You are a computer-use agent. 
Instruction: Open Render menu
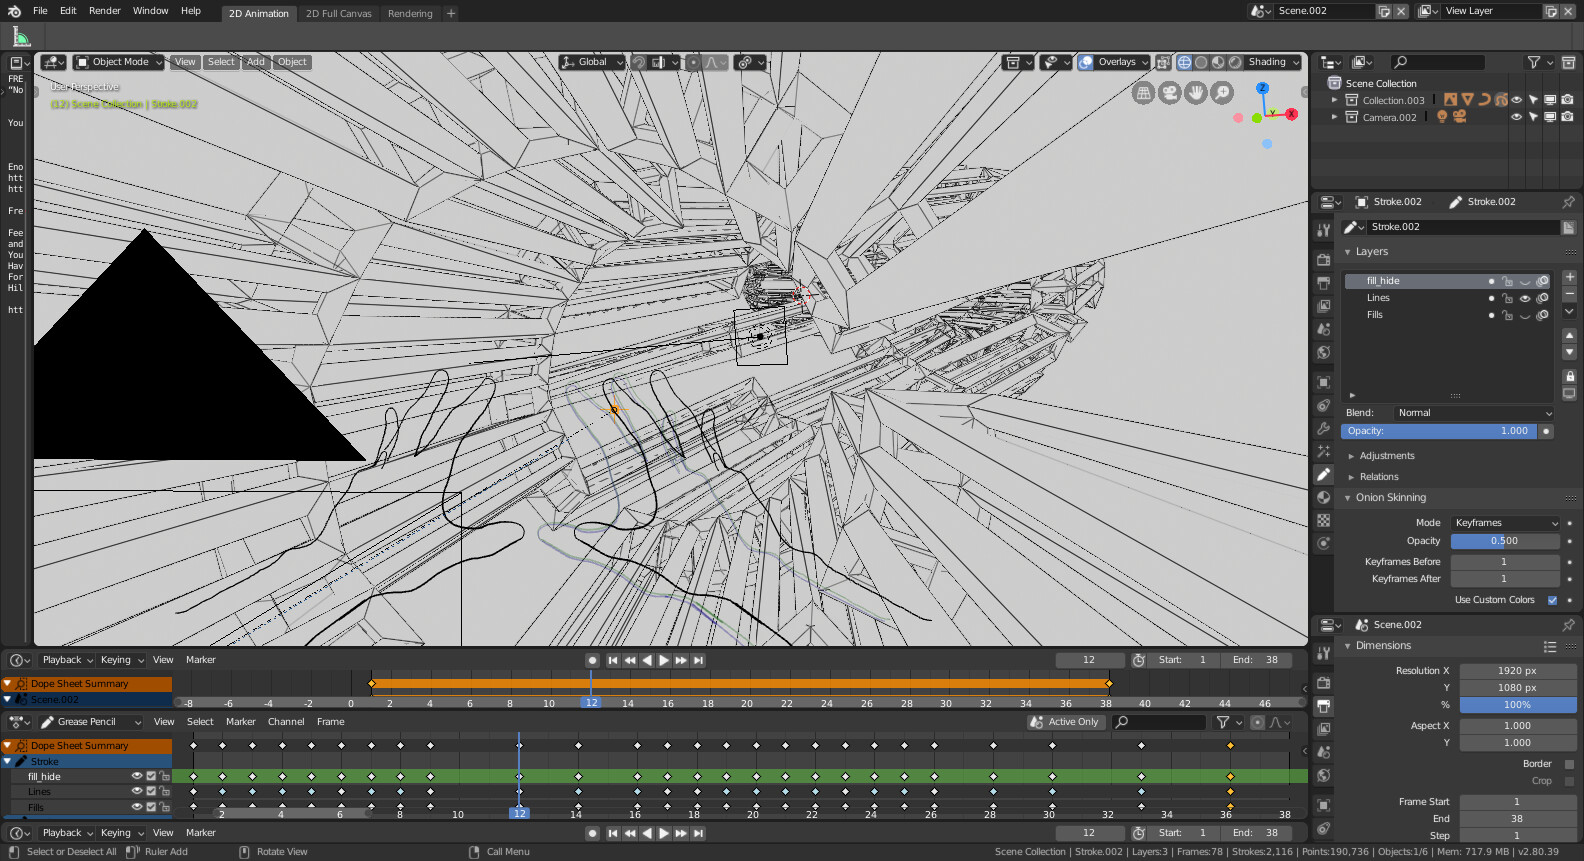(104, 11)
